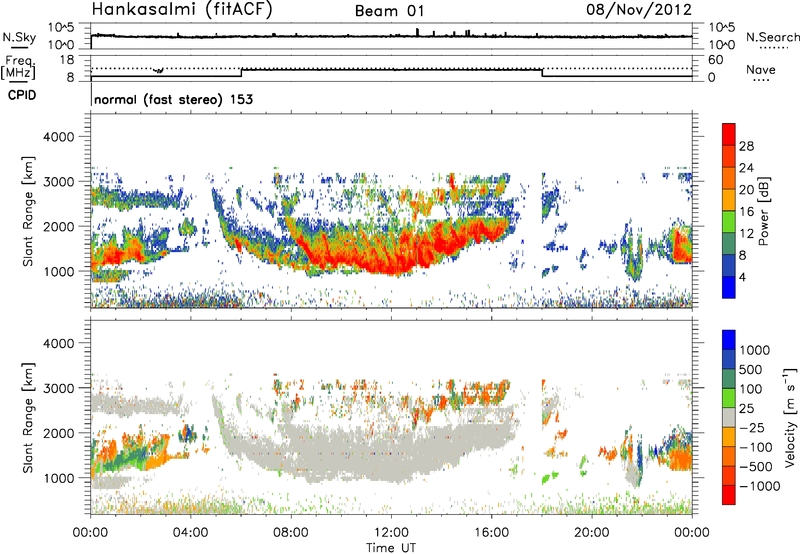
Task: Click the 16:00 time axis label
Action: (x=491, y=533)
